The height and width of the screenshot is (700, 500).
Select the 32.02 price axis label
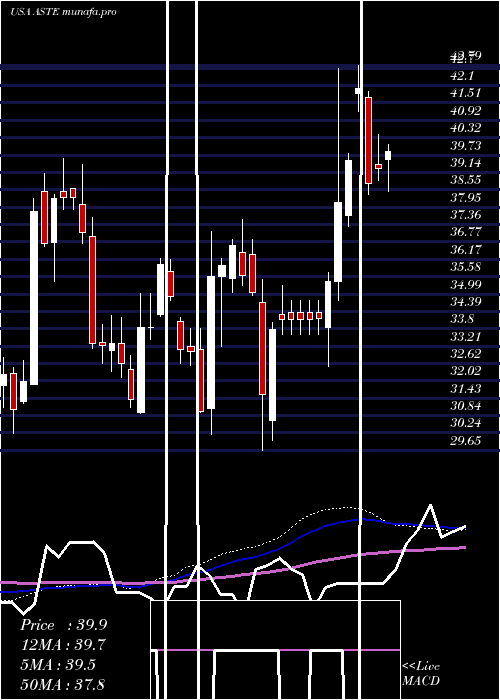(x=466, y=371)
